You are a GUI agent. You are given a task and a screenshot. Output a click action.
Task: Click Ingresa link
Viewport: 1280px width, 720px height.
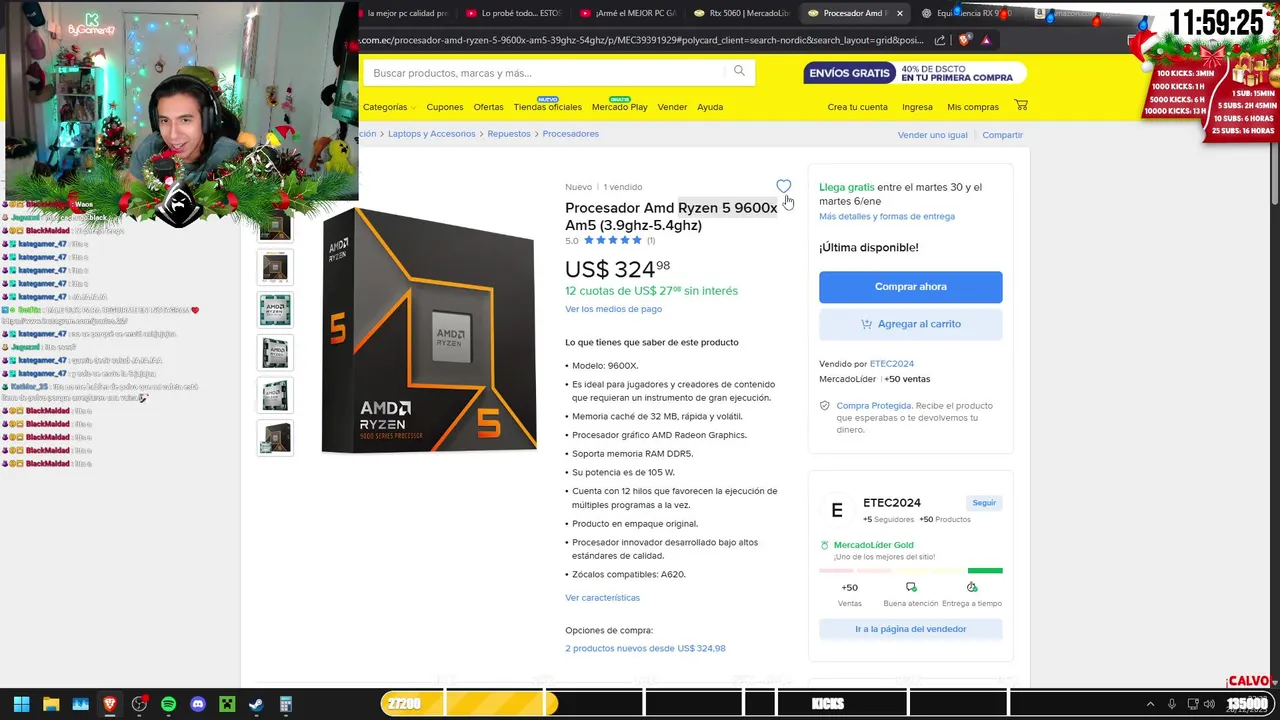[x=917, y=107]
